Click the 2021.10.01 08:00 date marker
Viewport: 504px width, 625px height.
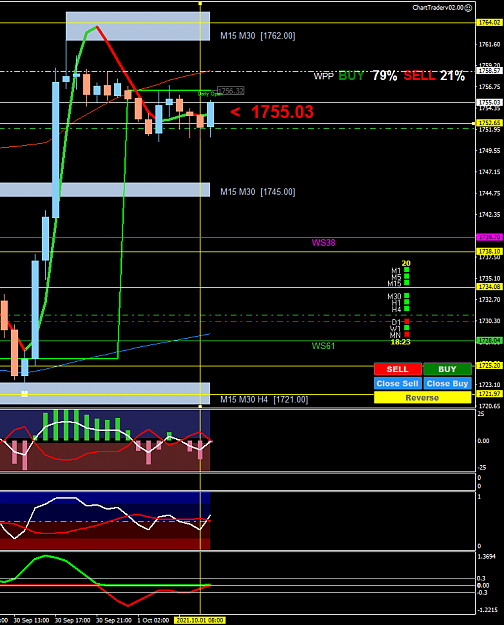[x=200, y=621]
